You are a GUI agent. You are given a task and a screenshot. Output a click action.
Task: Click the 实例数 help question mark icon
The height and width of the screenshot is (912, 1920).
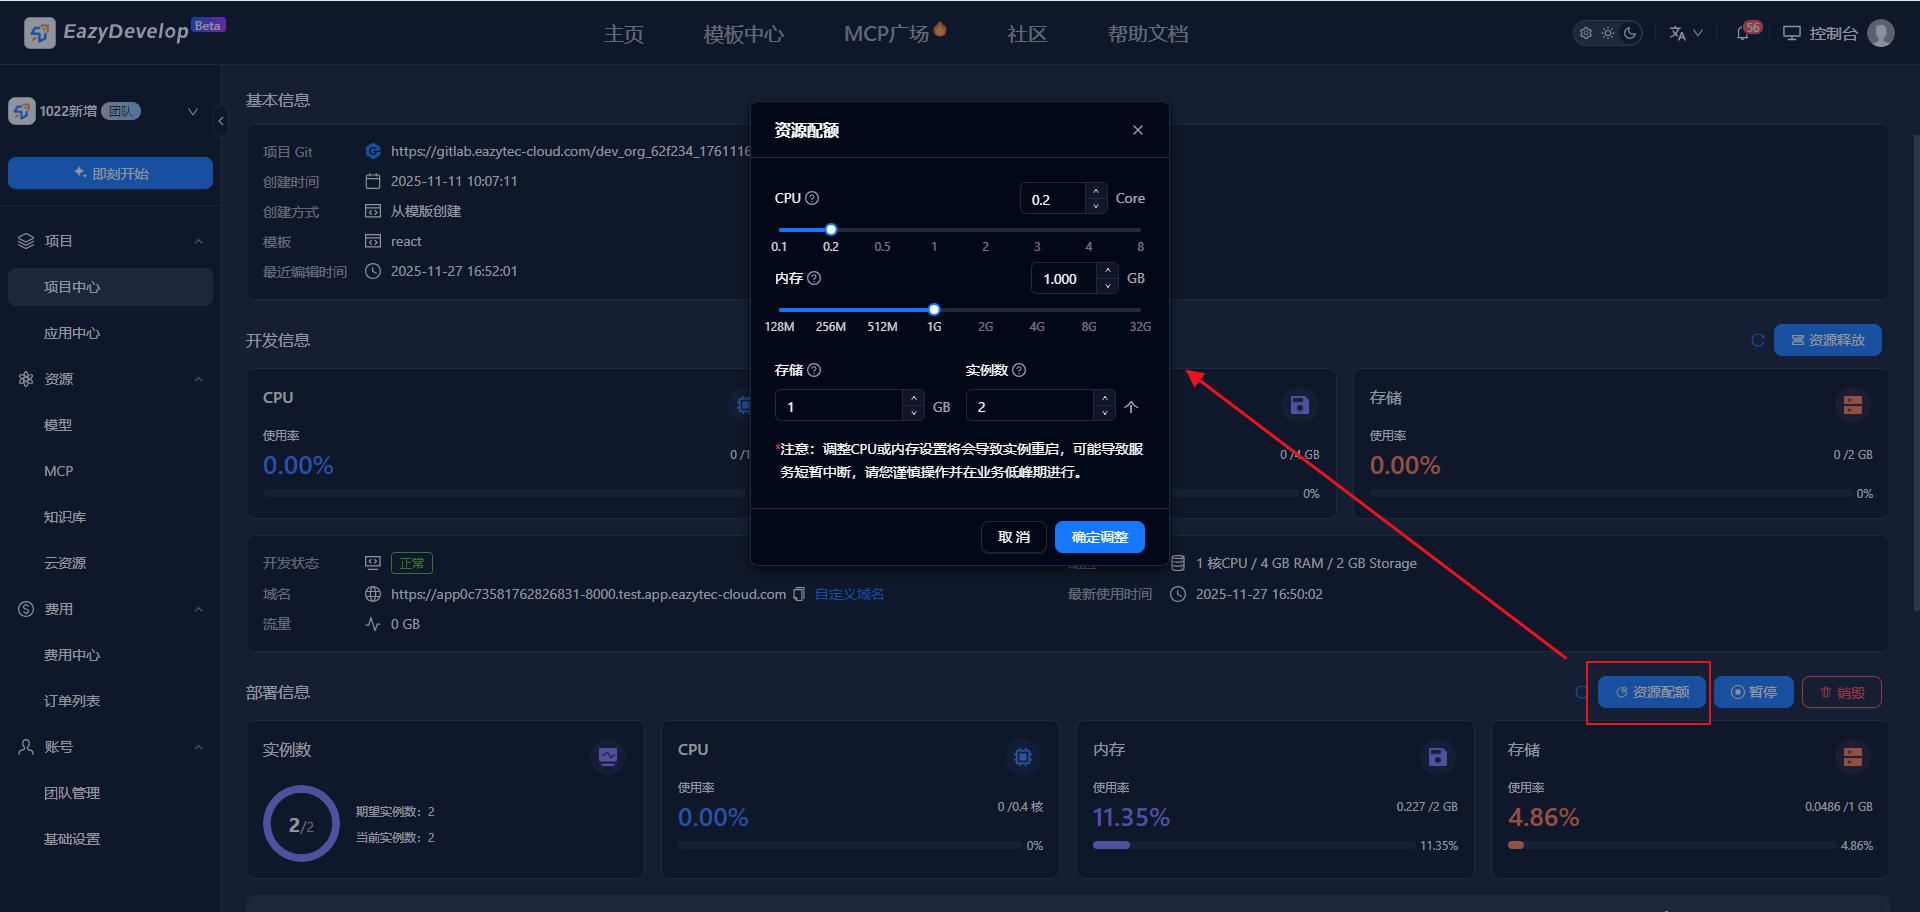[1019, 370]
